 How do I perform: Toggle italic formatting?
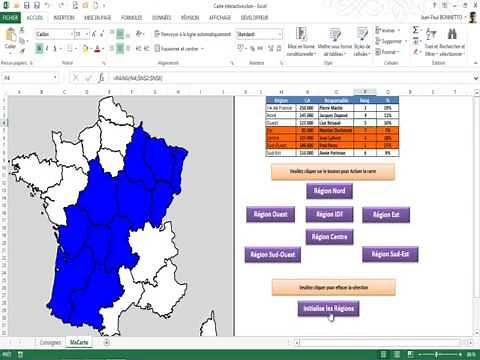pos(47,49)
